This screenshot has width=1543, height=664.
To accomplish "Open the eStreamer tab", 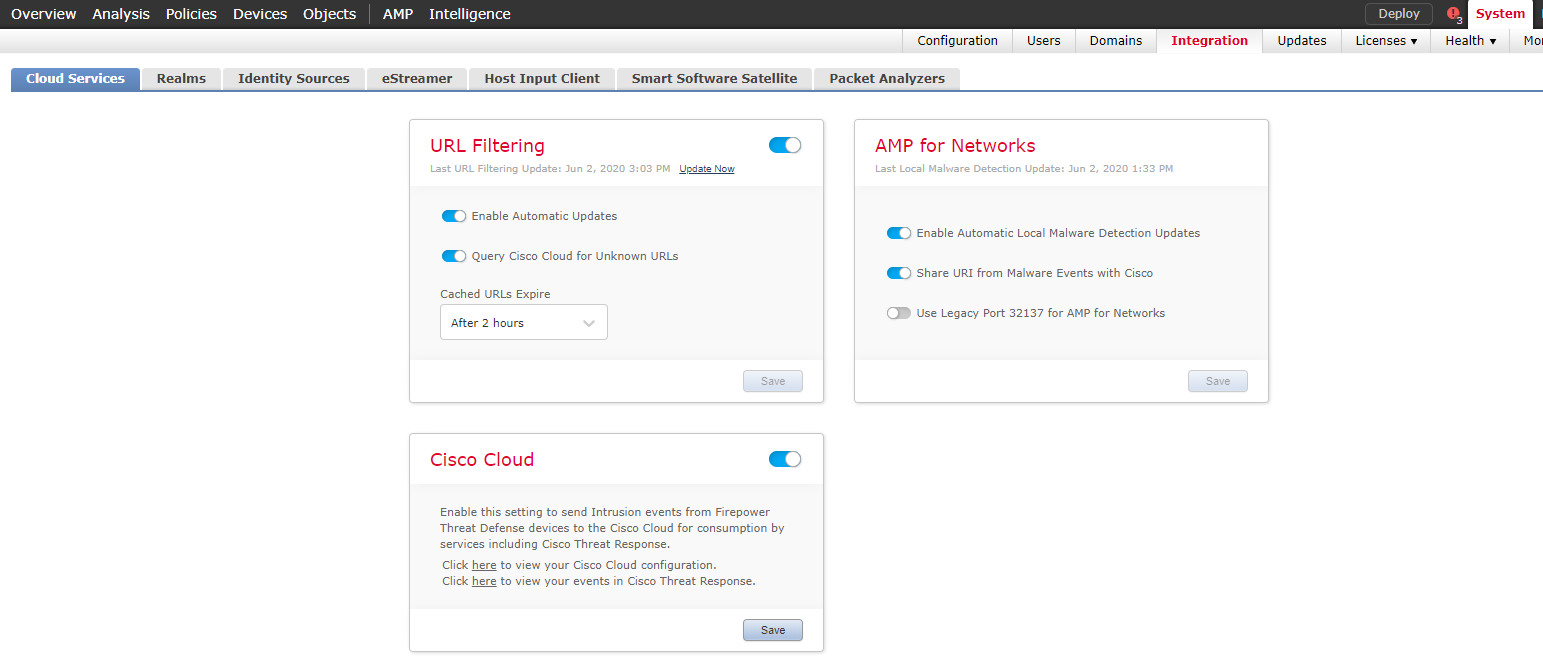I will coord(417,79).
